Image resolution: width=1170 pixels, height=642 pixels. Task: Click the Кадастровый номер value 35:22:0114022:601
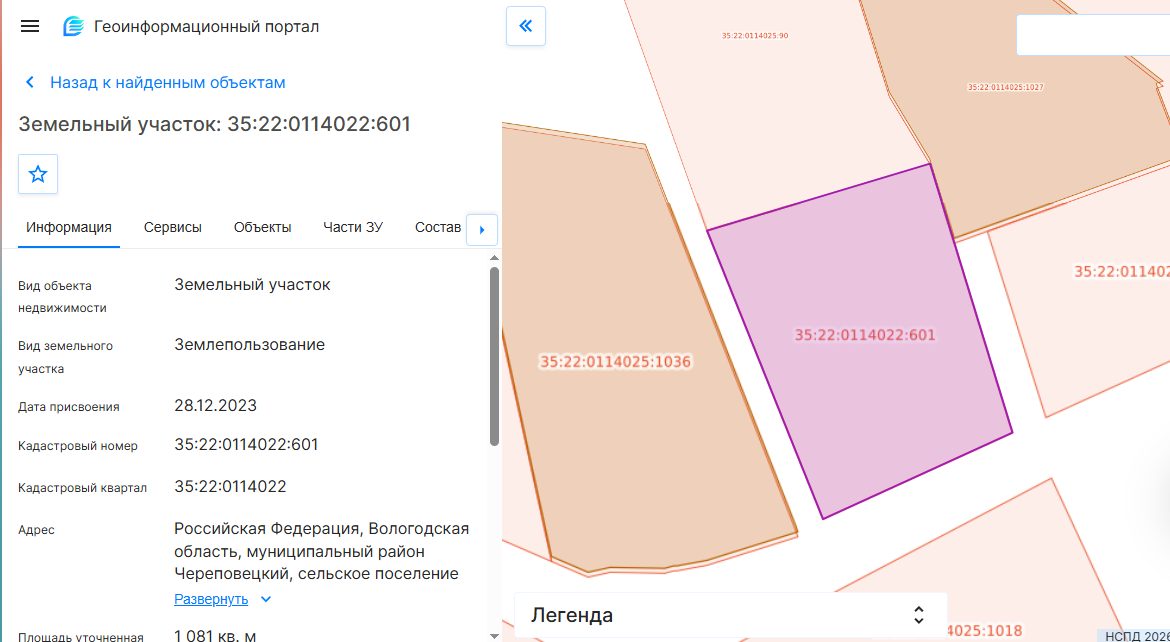point(246,444)
